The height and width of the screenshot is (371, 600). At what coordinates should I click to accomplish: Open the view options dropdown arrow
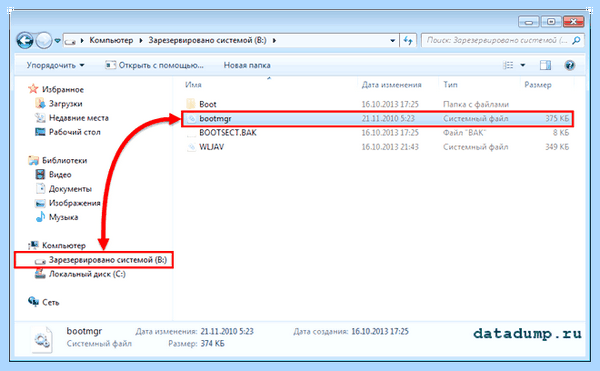[523, 65]
